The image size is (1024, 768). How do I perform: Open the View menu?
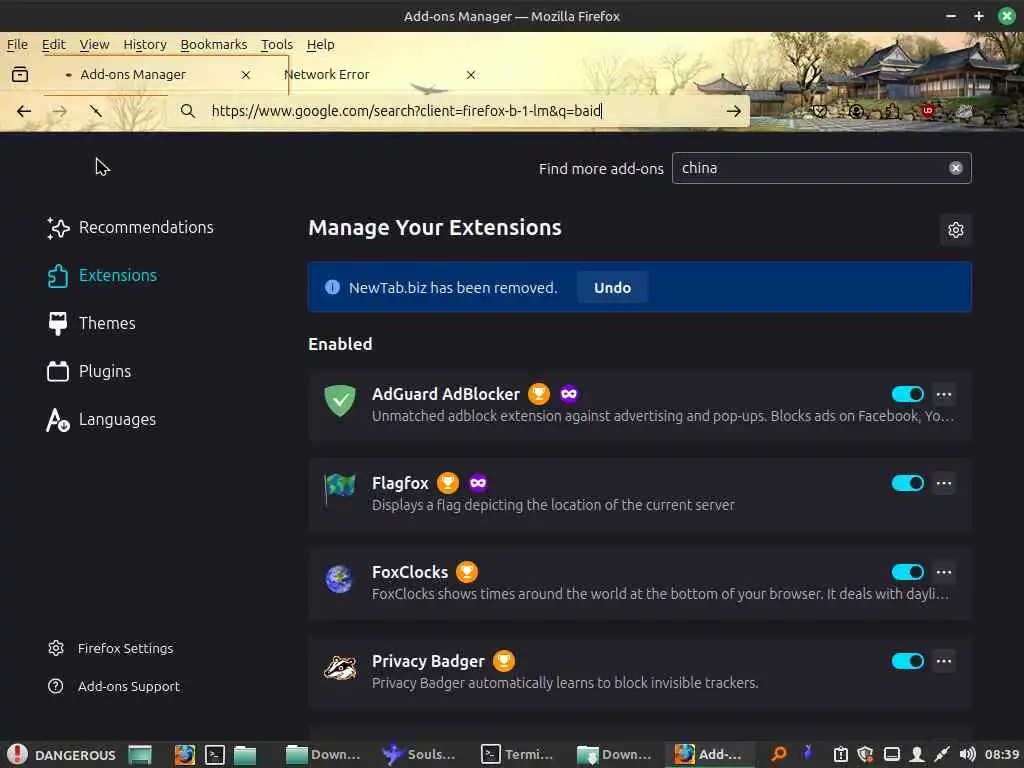click(x=95, y=44)
